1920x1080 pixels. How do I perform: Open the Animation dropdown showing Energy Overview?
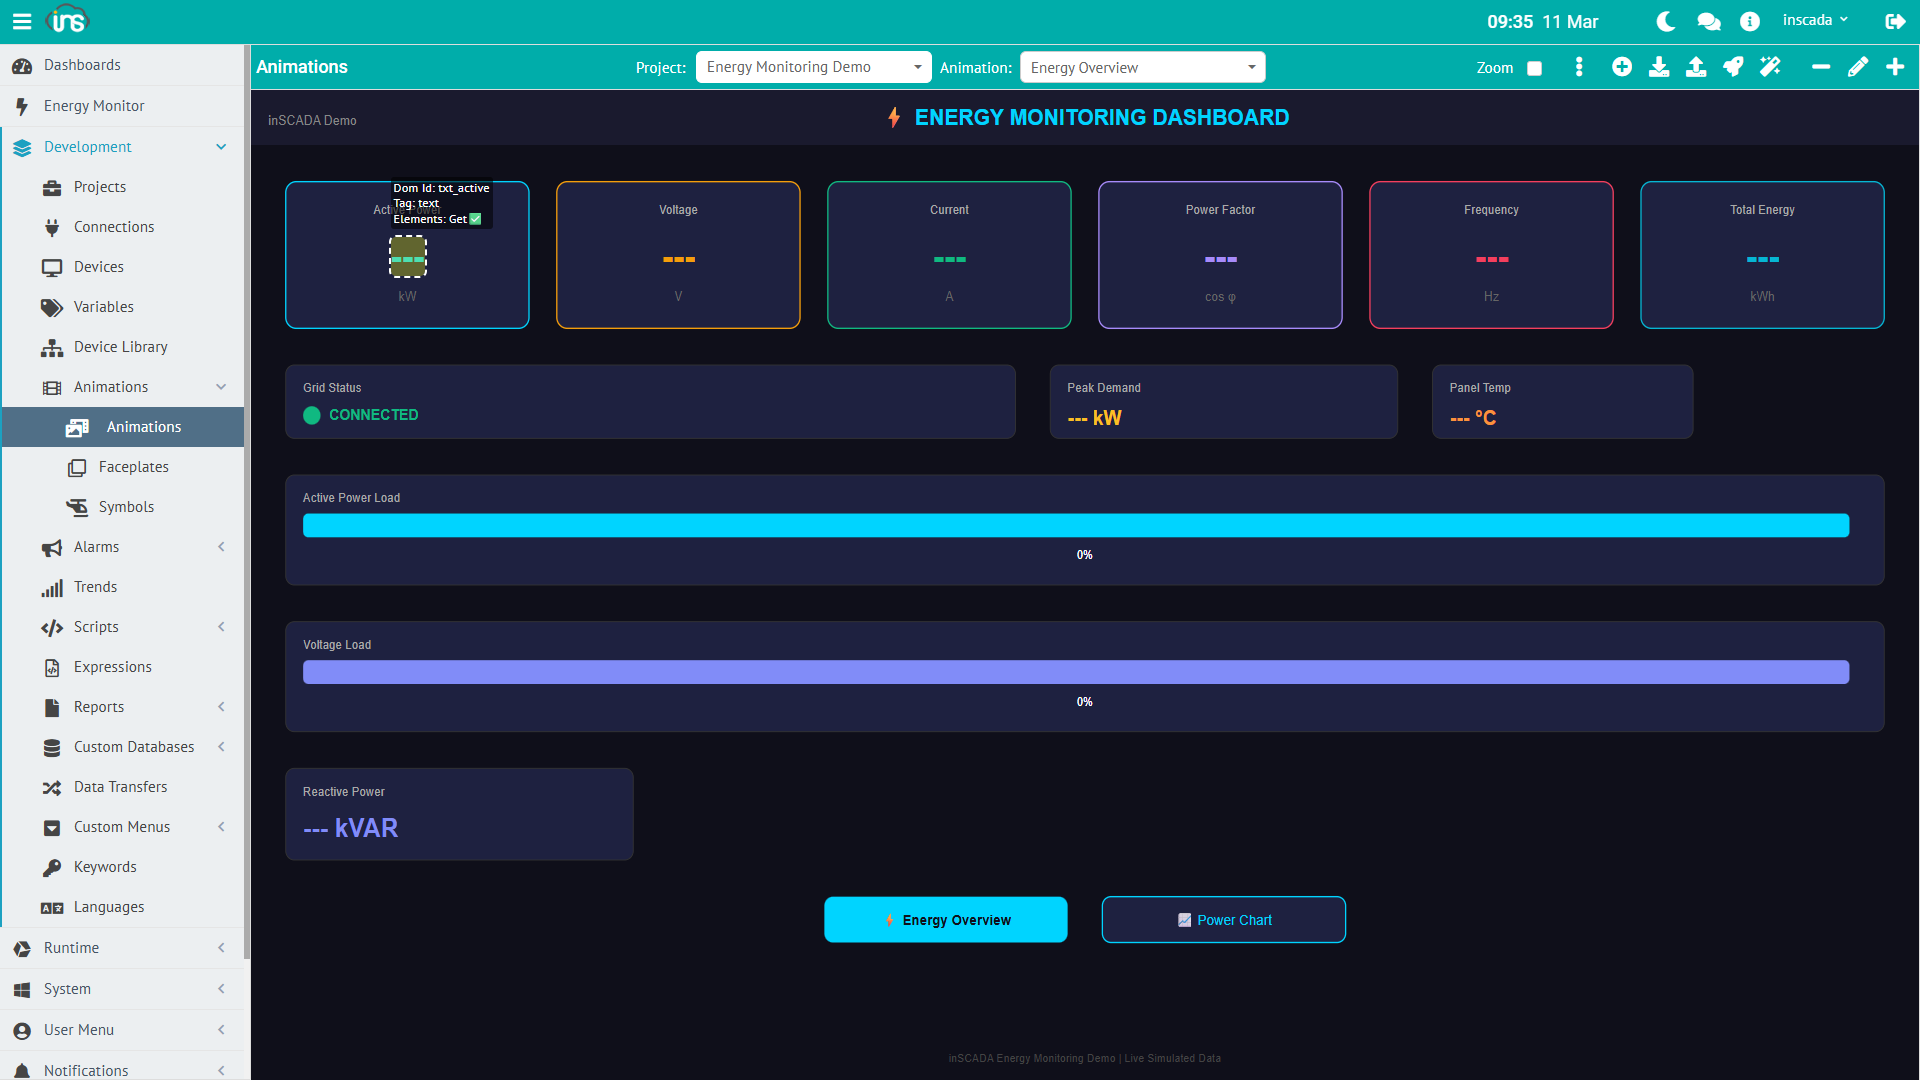(1142, 67)
